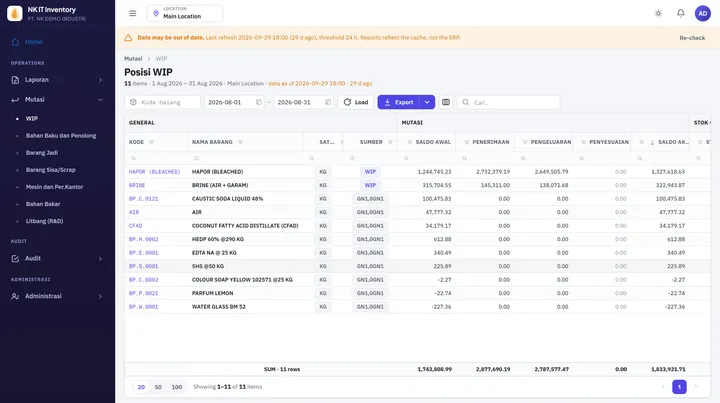The image size is (720, 403).
Task: Filter the SALDO AWAL column funnel icon
Action: 410,142
